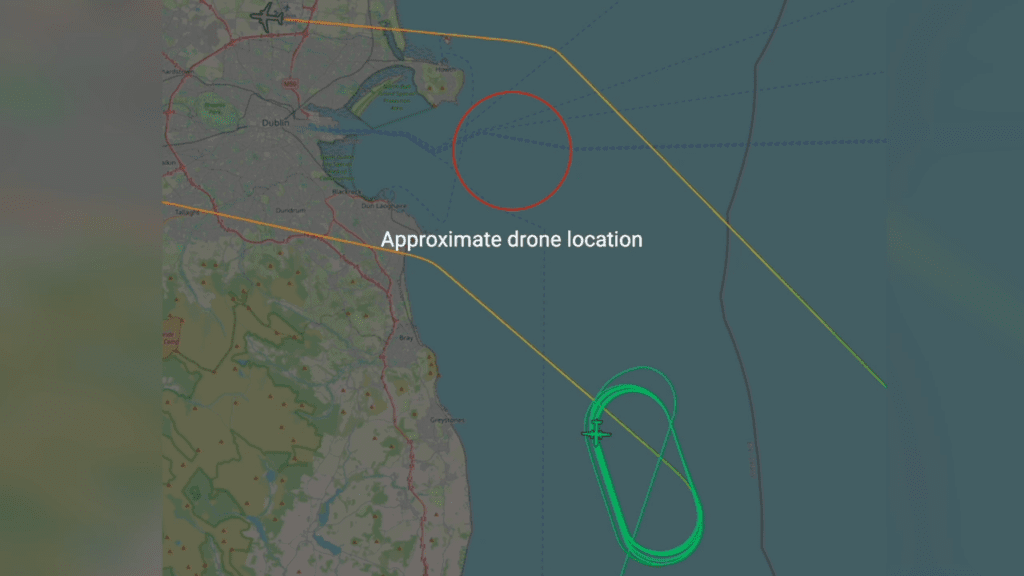
Task: Click the Approximate drone location caption
Action: [511, 240]
